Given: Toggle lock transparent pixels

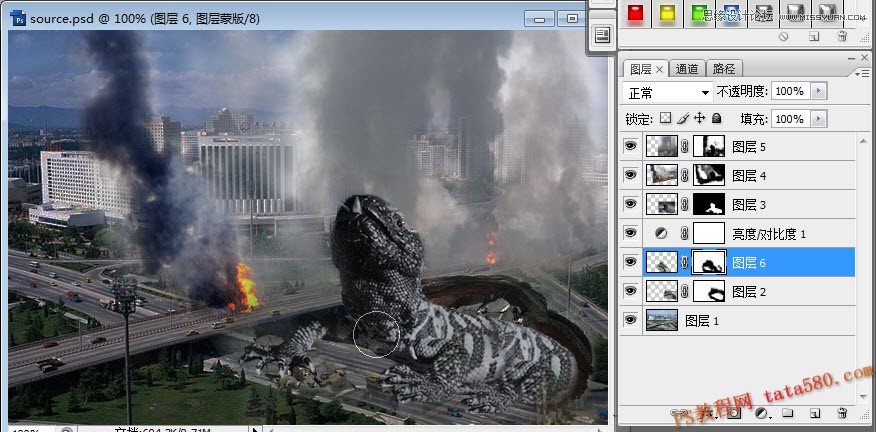Looking at the screenshot, I should click(x=665, y=118).
